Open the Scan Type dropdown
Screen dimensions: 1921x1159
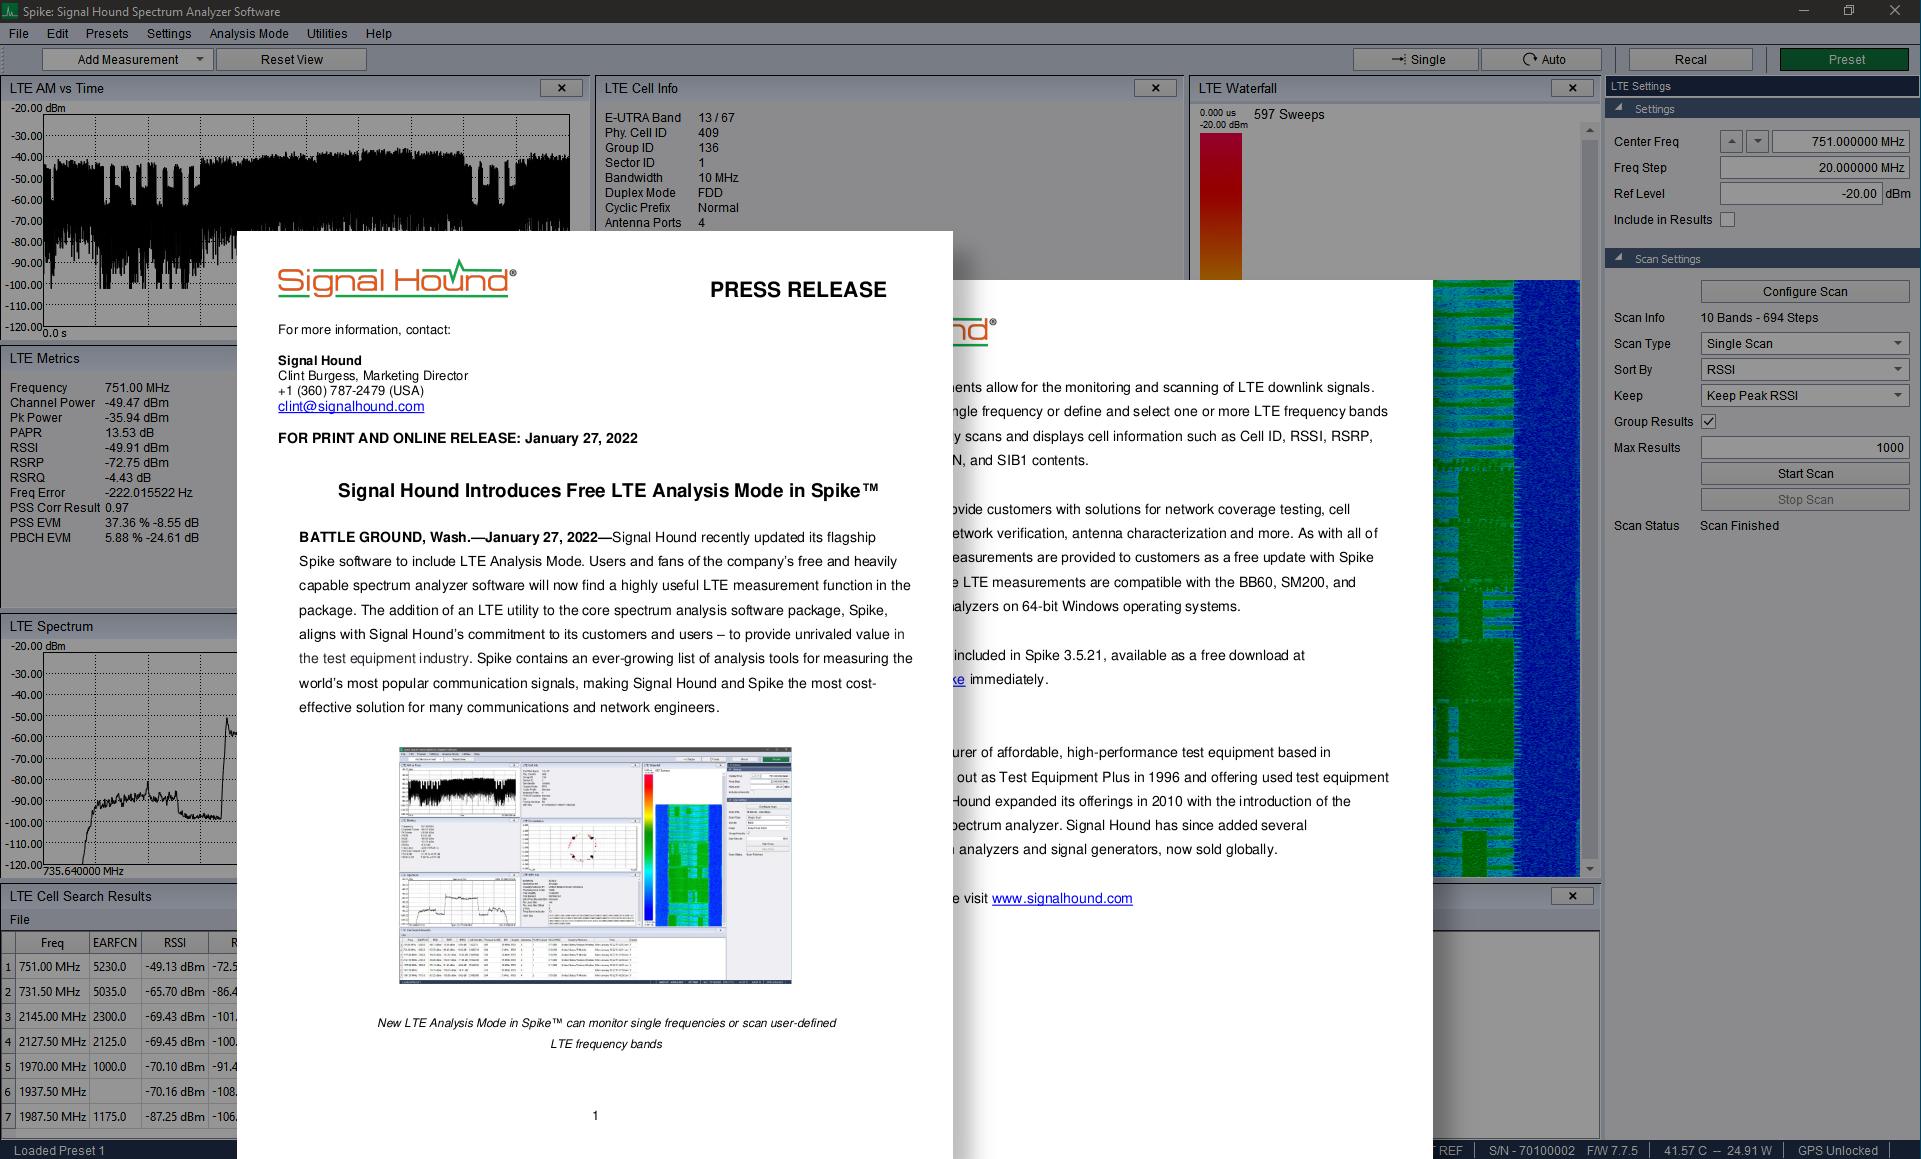tap(1805, 344)
